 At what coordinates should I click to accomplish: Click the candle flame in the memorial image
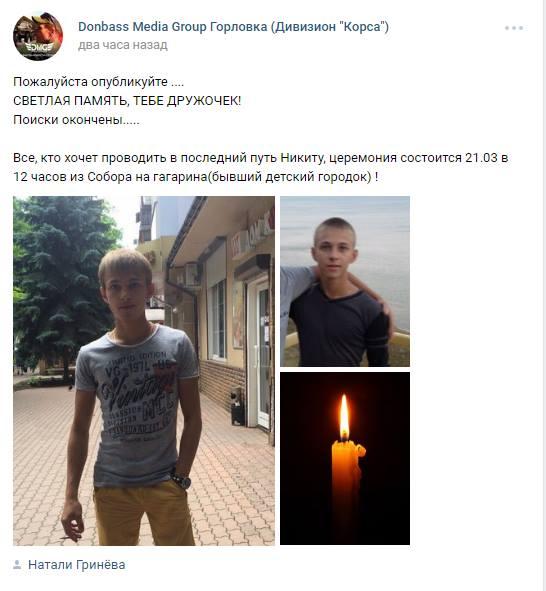tap(344, 416)
